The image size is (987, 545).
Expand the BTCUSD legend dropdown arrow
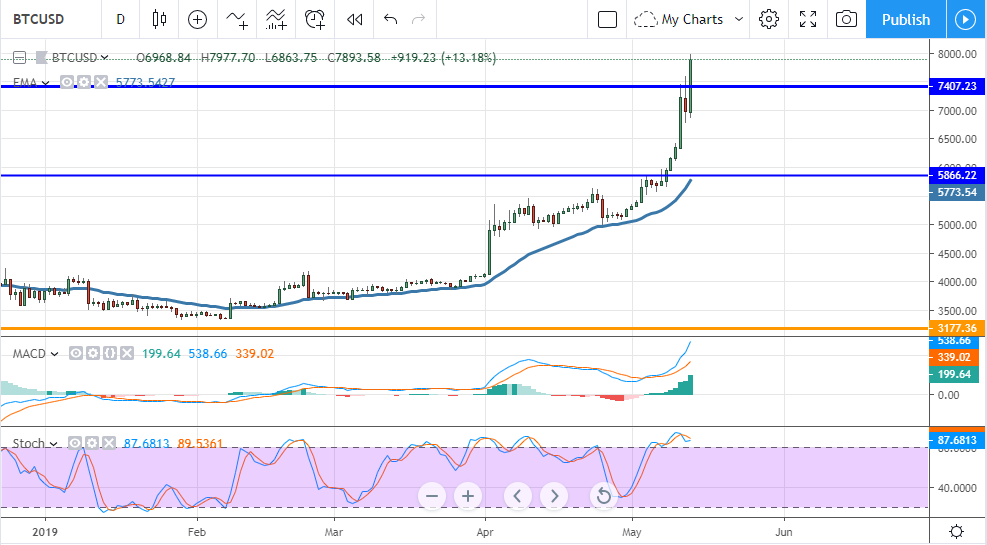104,57
